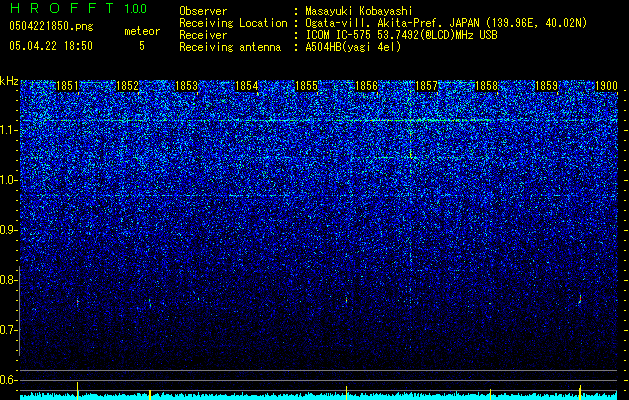Click the 1856 time axis label
The height and width of the screenshot is (400, 629).
click(367, 86)
